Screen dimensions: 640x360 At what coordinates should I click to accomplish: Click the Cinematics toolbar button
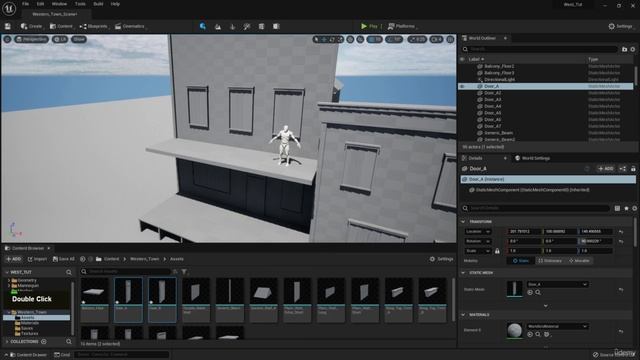point(130,27)
